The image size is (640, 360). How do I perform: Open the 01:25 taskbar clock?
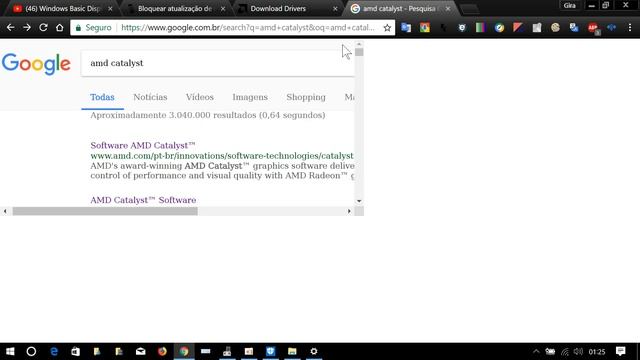click(597, 351)
